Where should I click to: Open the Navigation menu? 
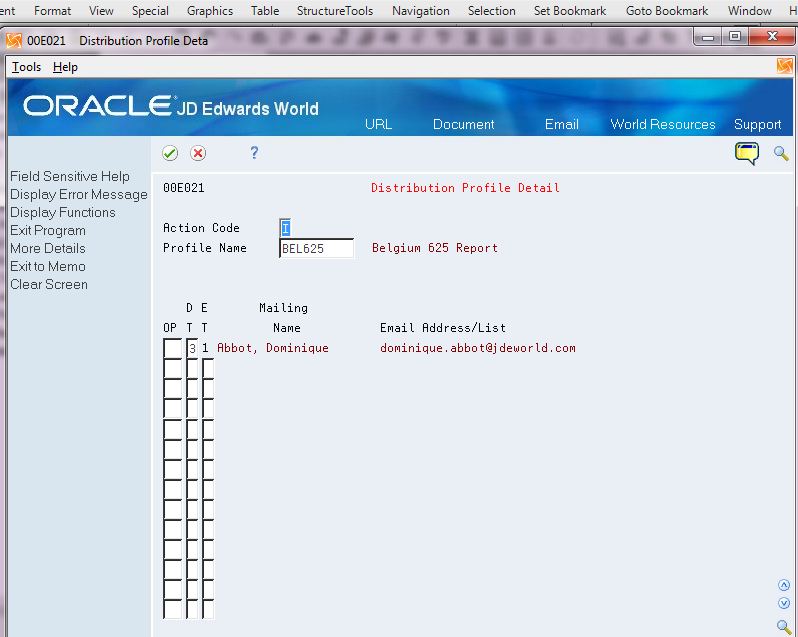421,11
